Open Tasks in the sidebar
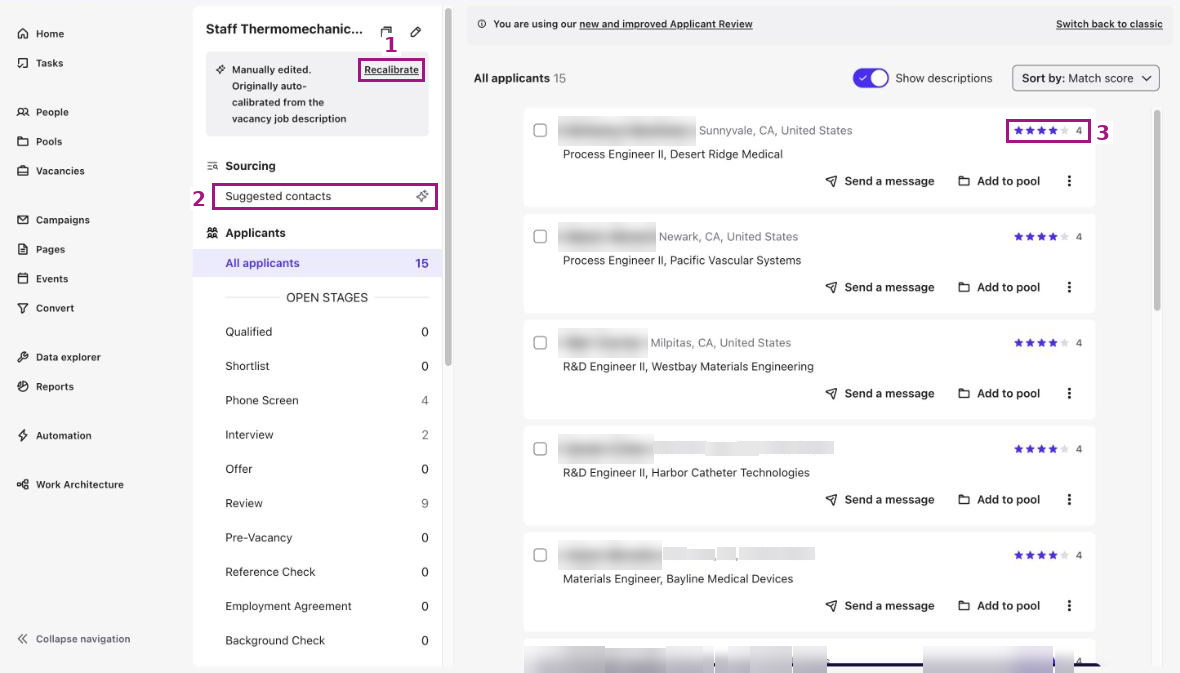1180x673 pixels. click(40, 63)
